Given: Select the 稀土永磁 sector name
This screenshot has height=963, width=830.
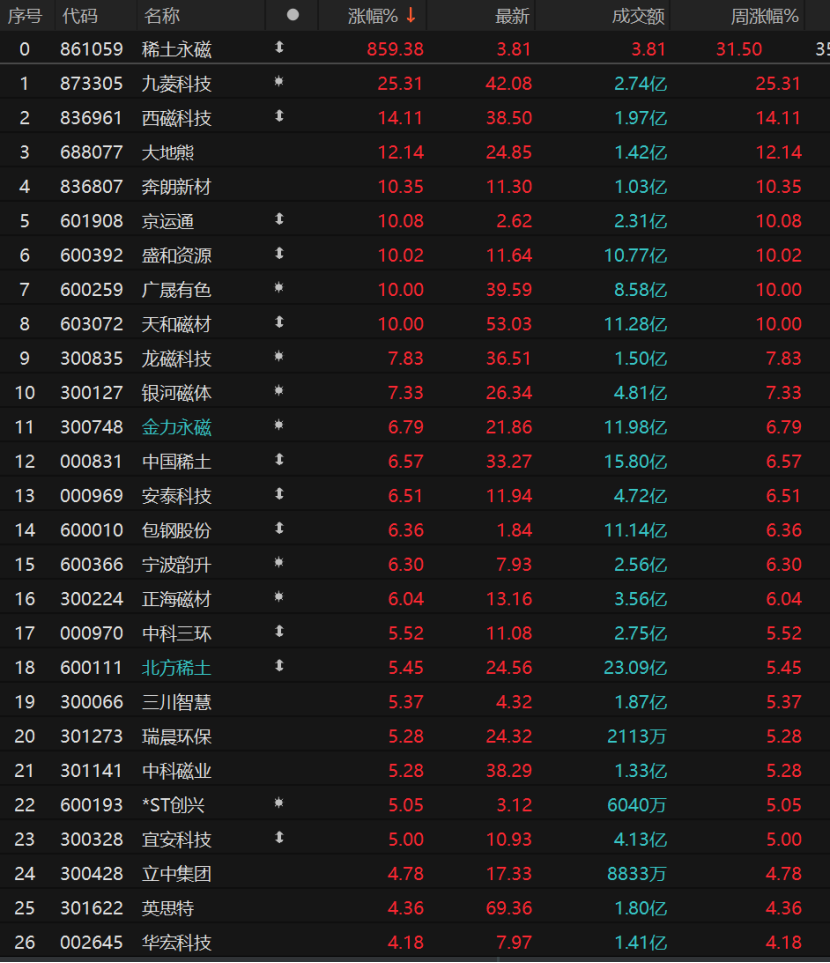Looking at the screenshot, I should tap(176, 49).
